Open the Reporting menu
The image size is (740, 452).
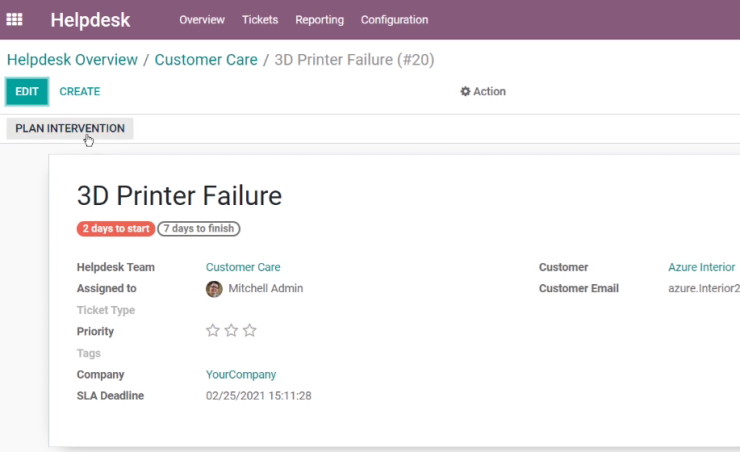coord(320,20)
